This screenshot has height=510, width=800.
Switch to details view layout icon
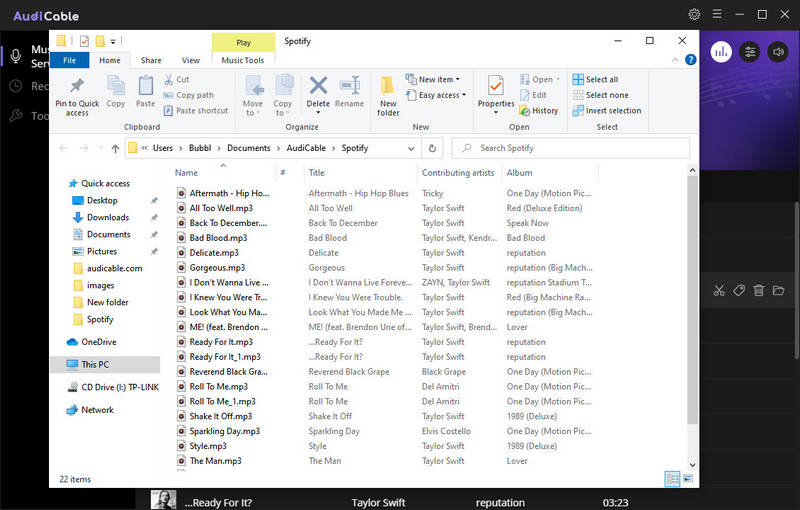pyautogui.click(x=672, y=479)
